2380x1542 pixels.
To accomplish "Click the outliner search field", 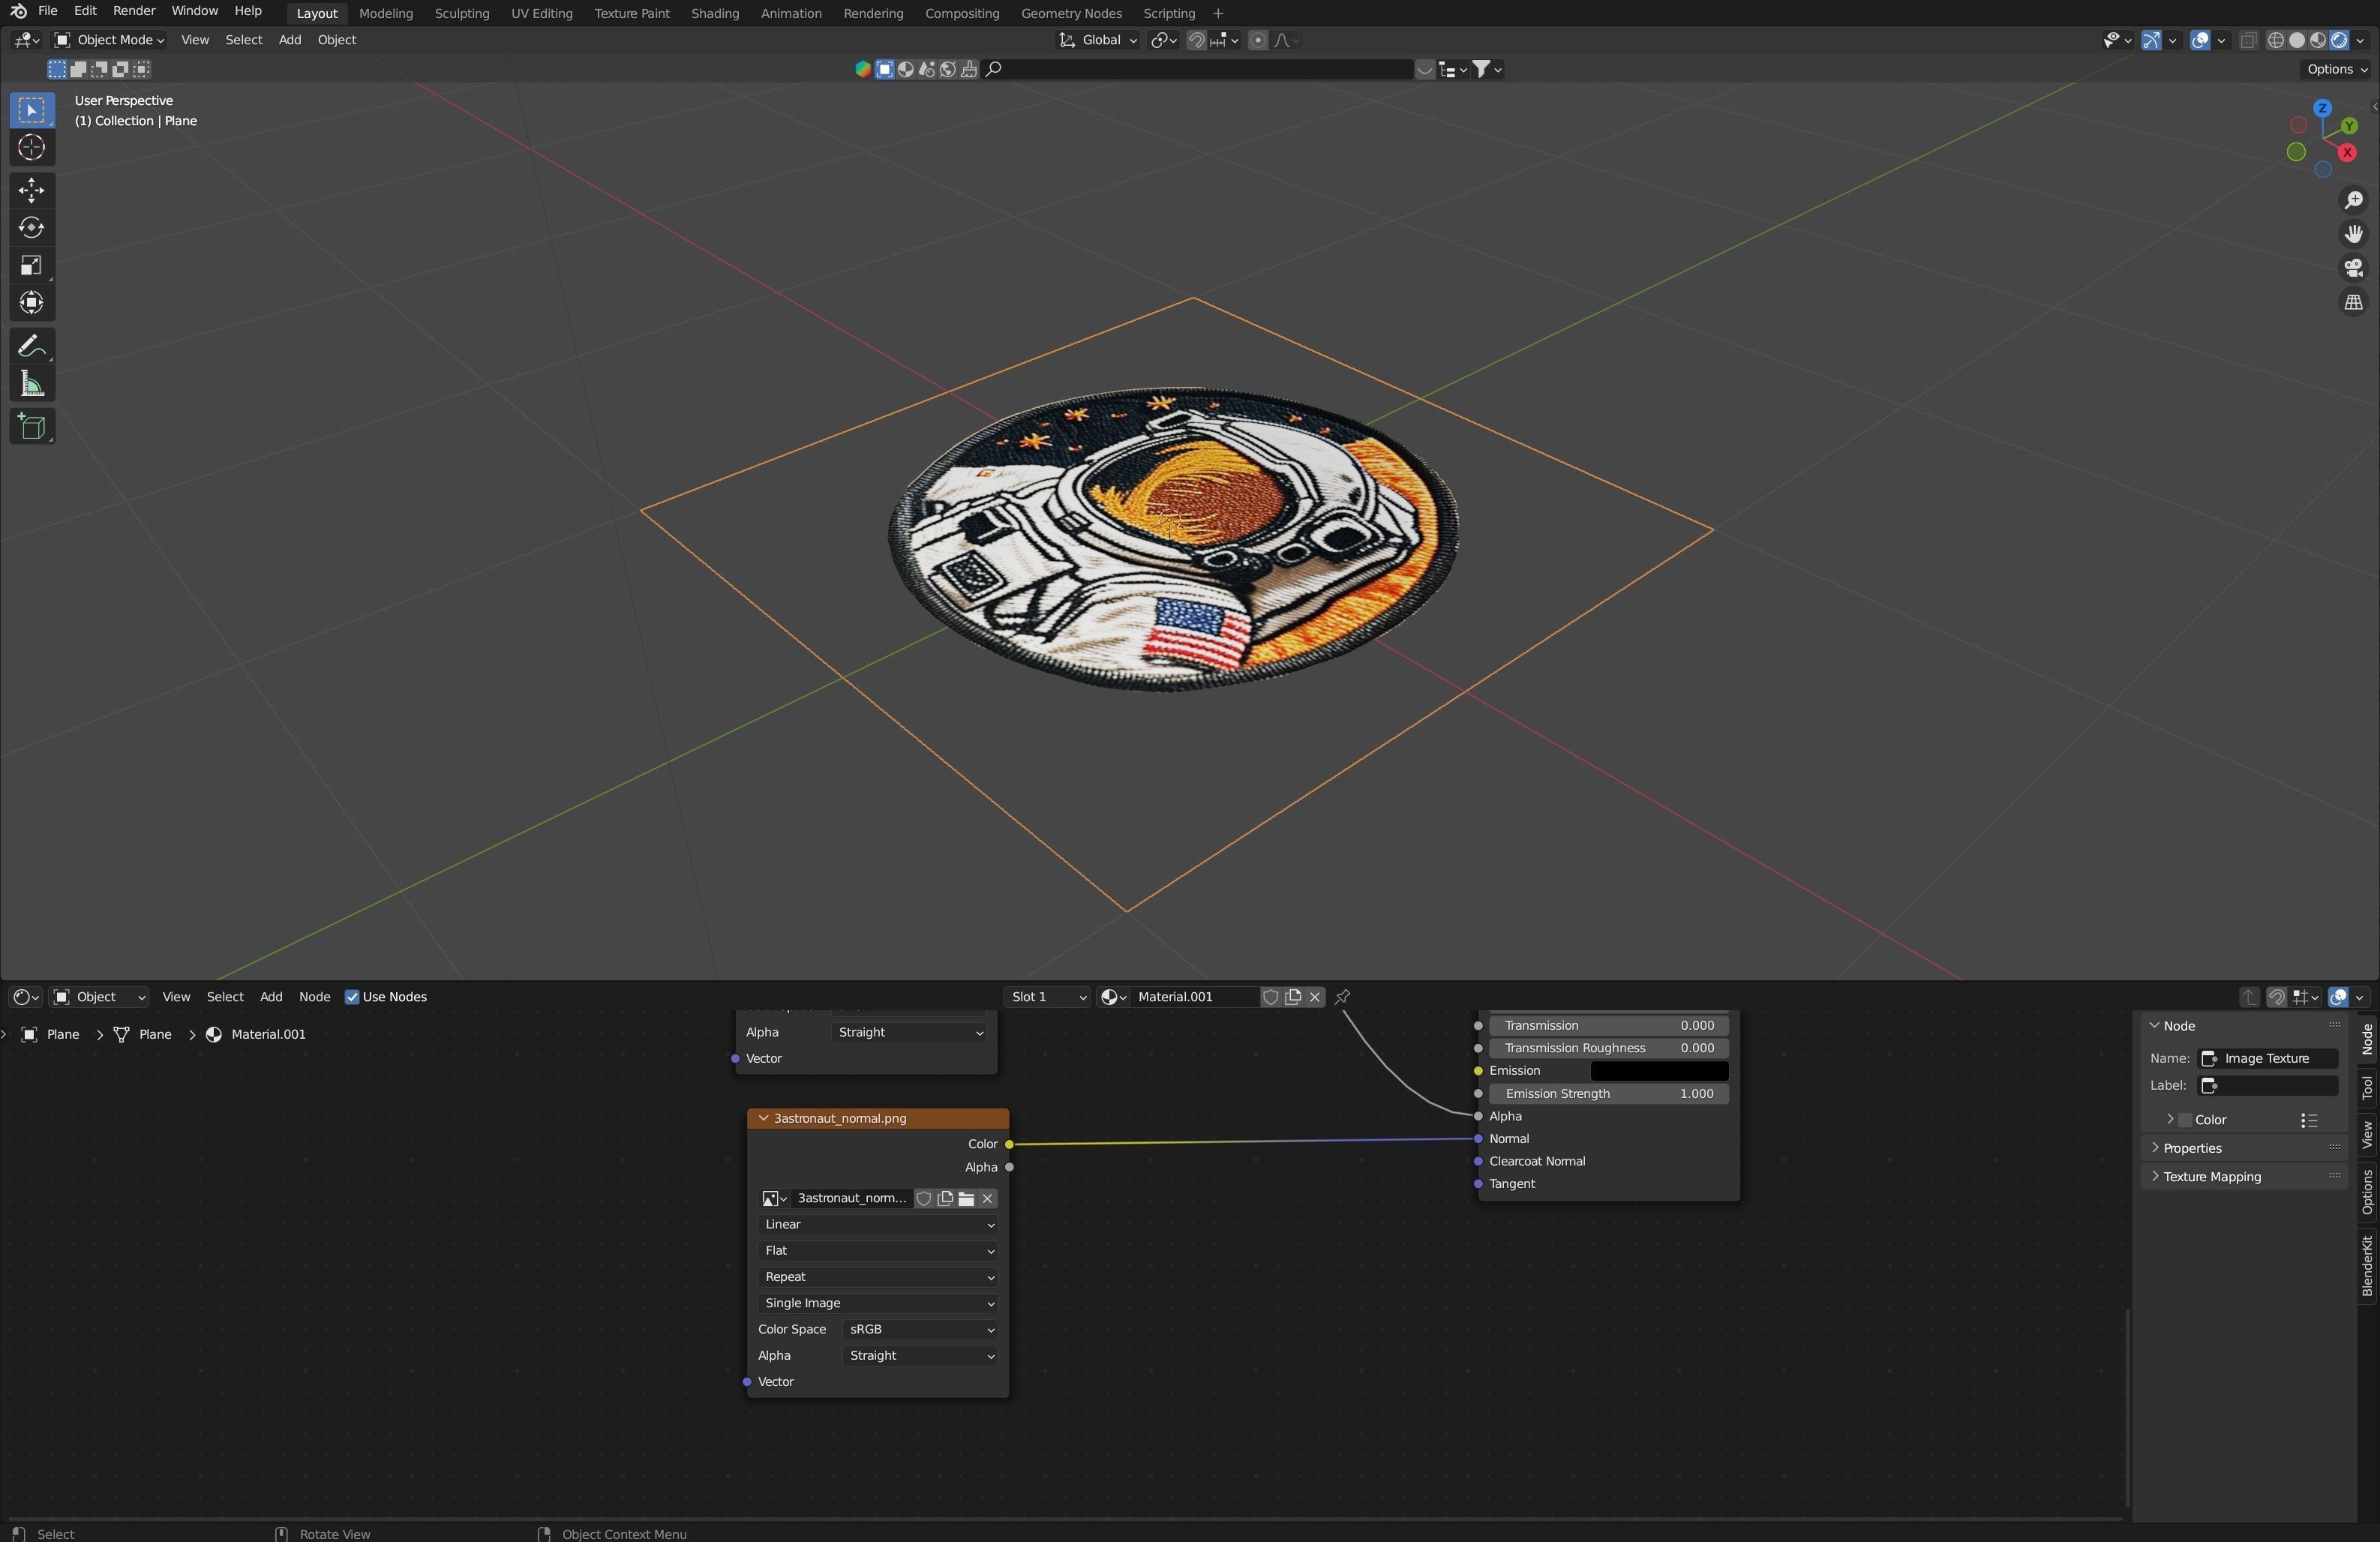I will pos(1199,69).
